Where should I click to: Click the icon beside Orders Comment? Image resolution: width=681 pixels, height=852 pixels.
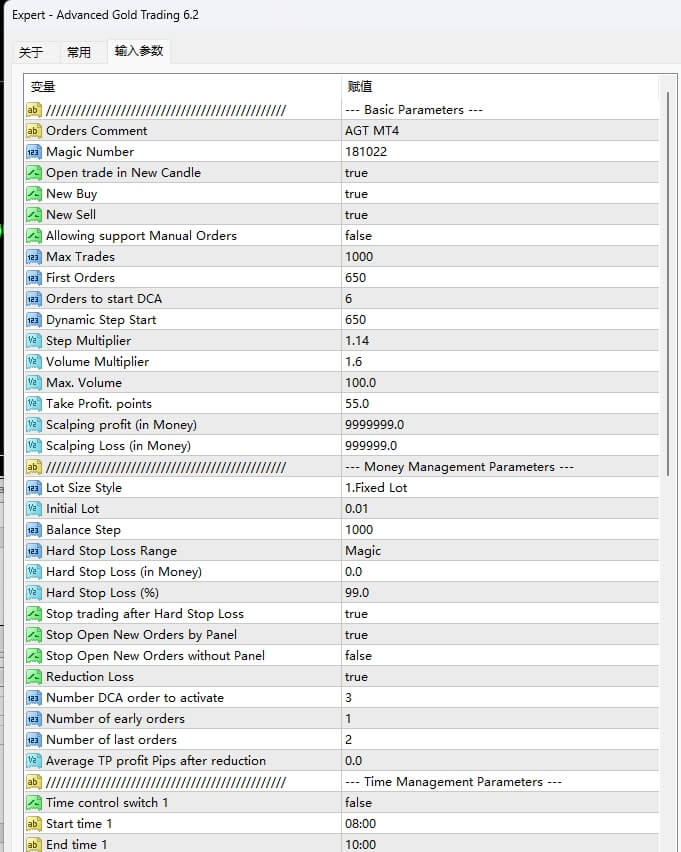[33, 131]
